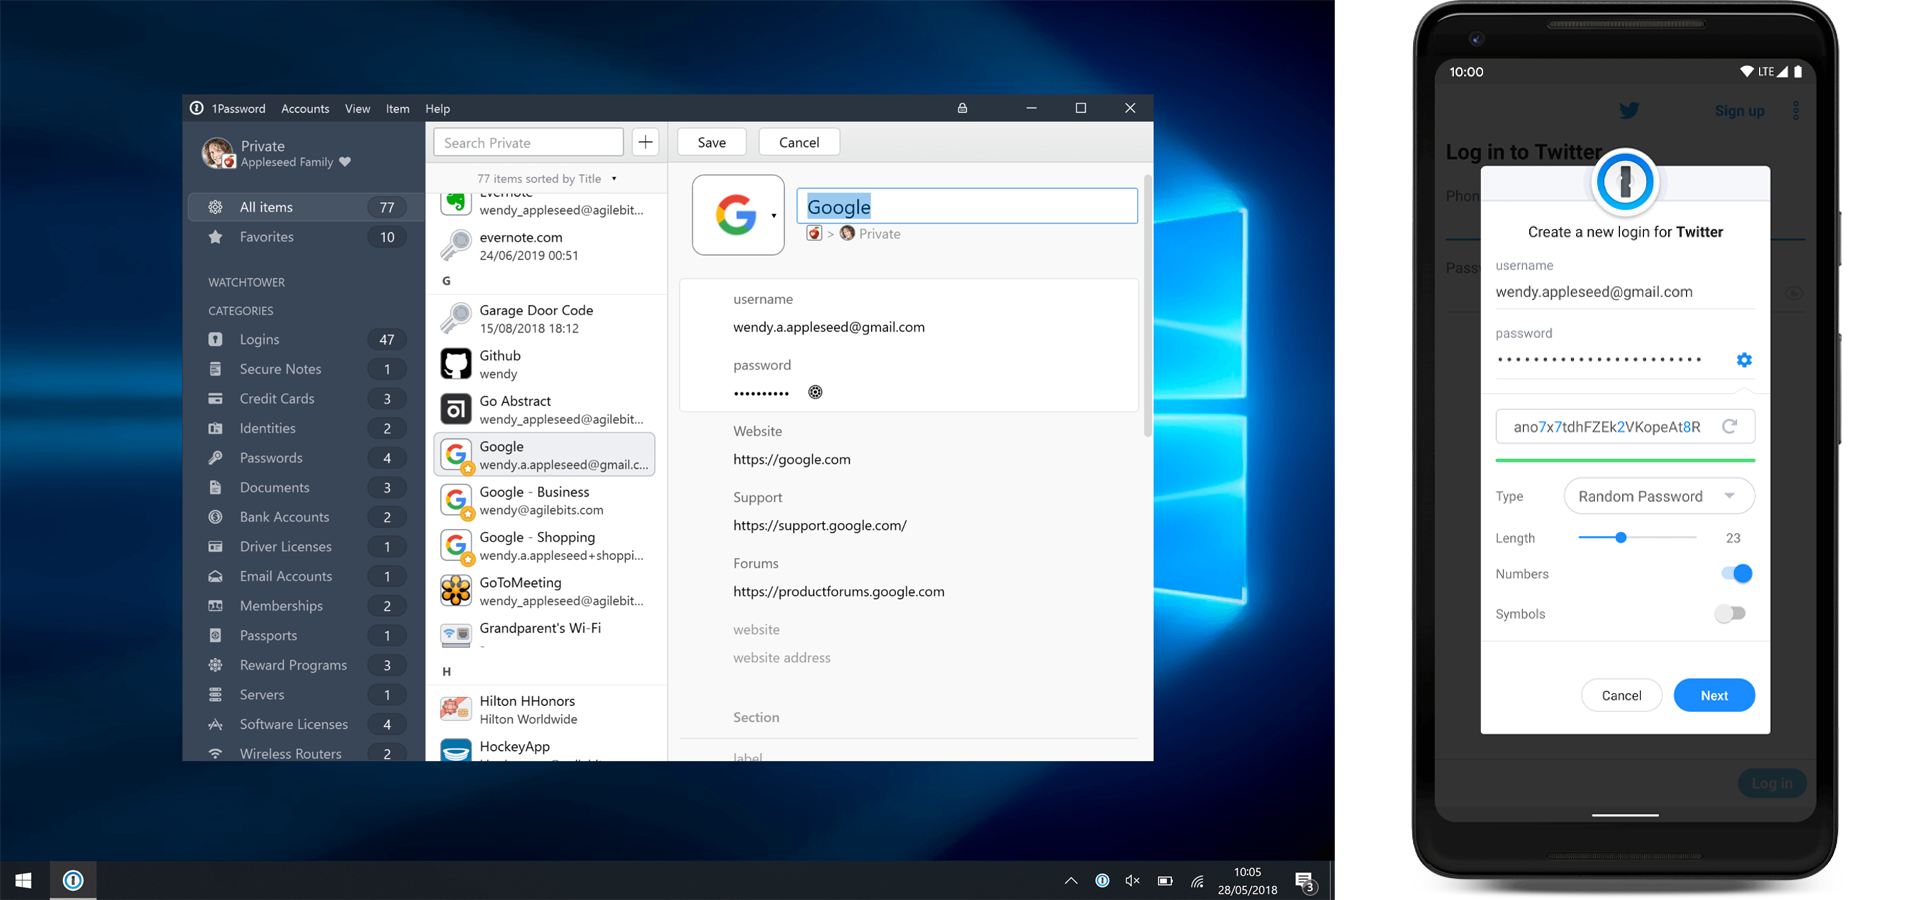Open the View menu
This screenshot has width=1915, height=900.
pyautogui.click(x=357, y=109)
